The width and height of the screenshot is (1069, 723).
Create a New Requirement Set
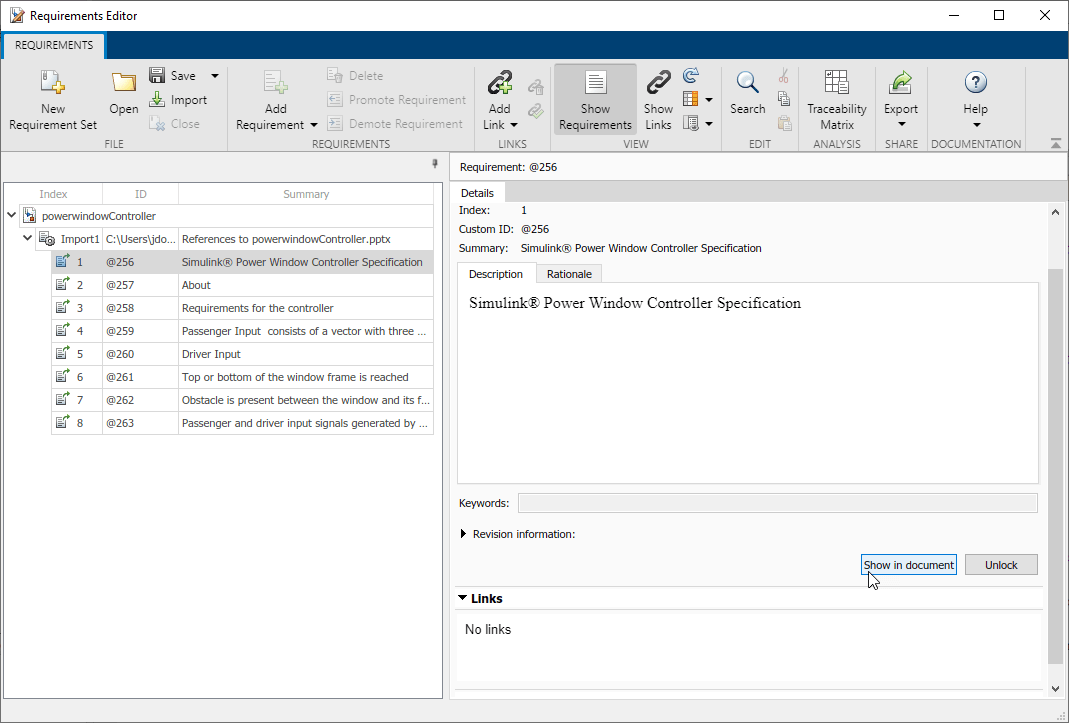[52, 98]
